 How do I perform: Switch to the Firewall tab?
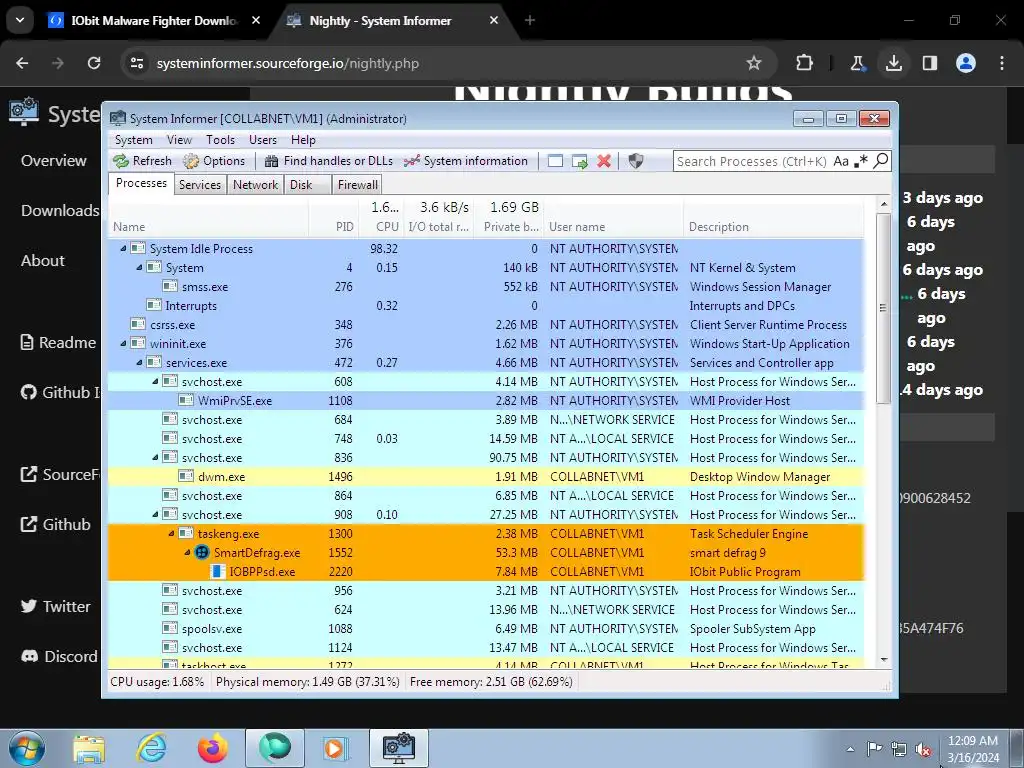click(357, 185)
